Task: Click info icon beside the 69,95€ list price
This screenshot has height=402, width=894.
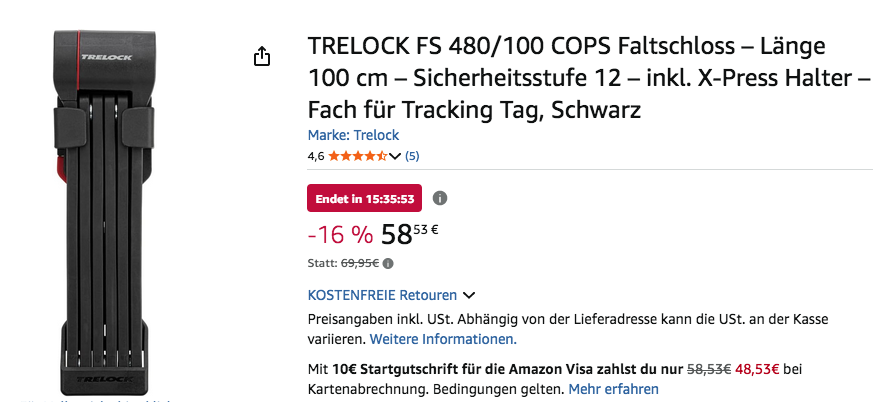Action: coord(388,264)
